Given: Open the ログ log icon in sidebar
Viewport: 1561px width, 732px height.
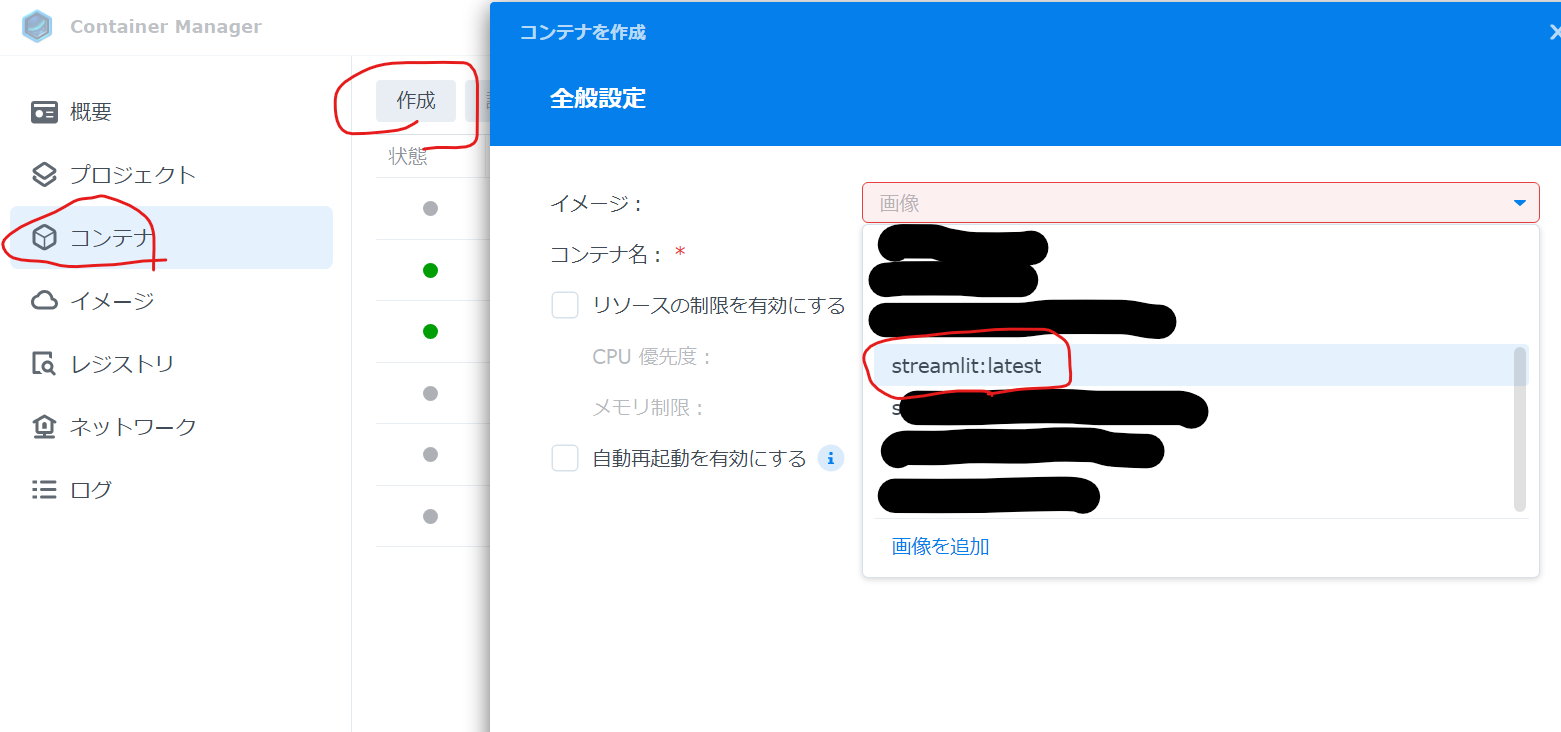Looking at the screenshot, I should pyautogui.click(x=44, y=489).
